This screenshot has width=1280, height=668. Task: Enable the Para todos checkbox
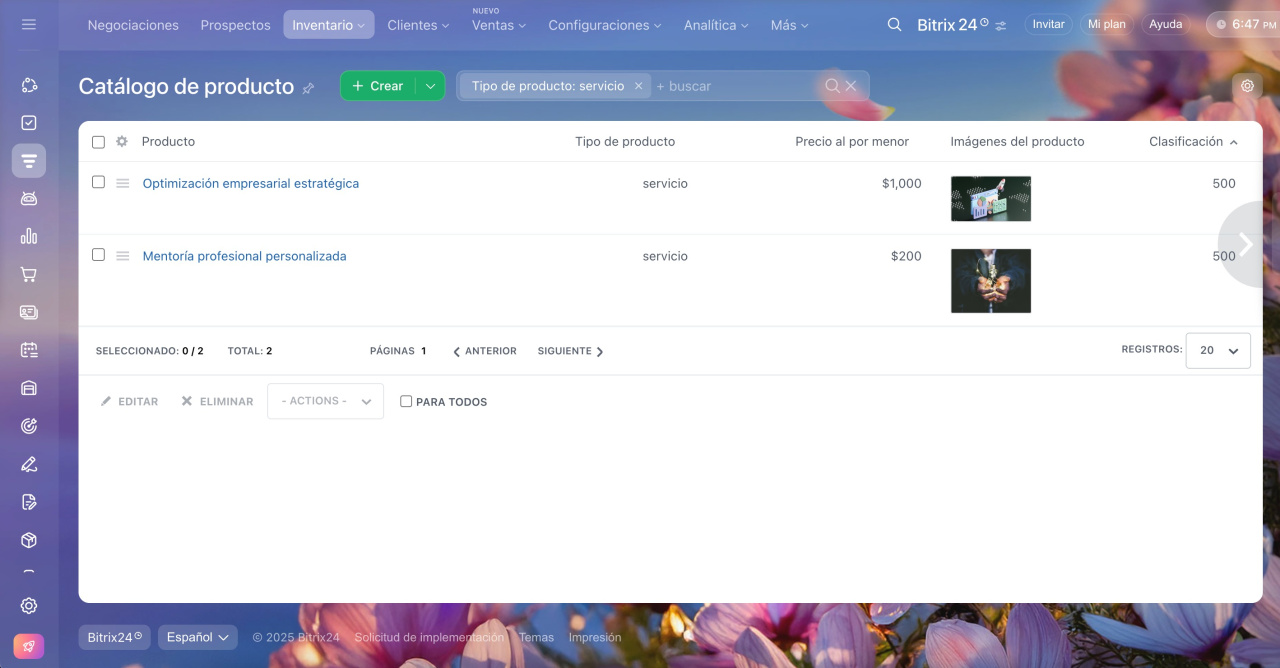pyautogui.click(x=406, y=401)
